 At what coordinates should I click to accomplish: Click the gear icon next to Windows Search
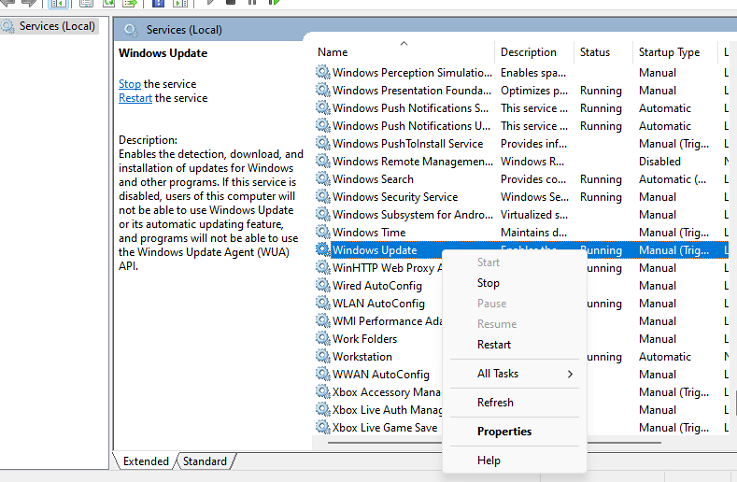click(x=322, y=179)
